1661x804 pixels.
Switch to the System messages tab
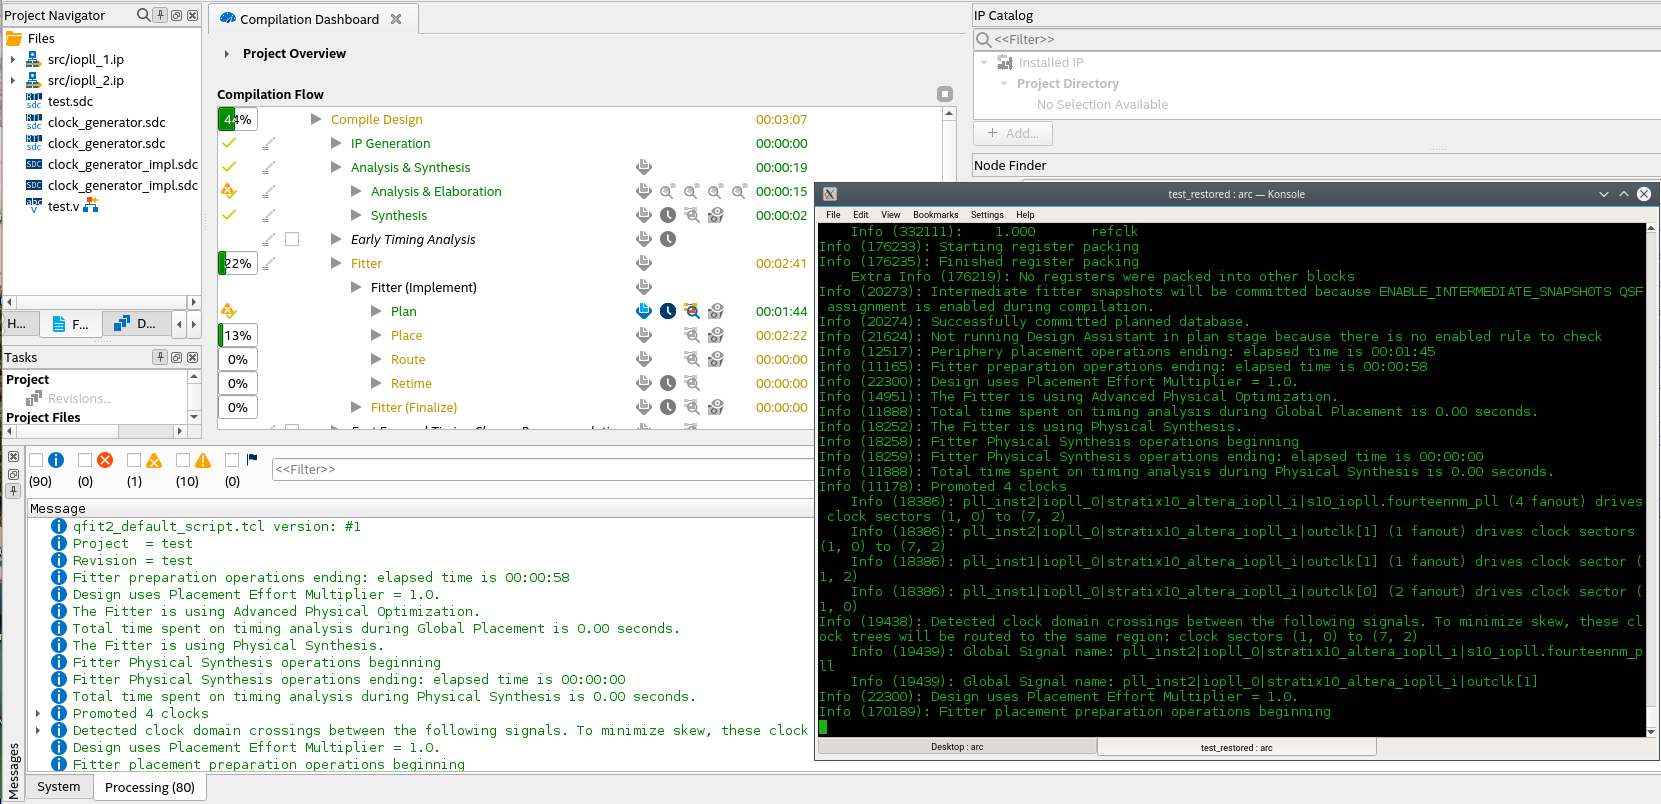(x=58, y=787)
